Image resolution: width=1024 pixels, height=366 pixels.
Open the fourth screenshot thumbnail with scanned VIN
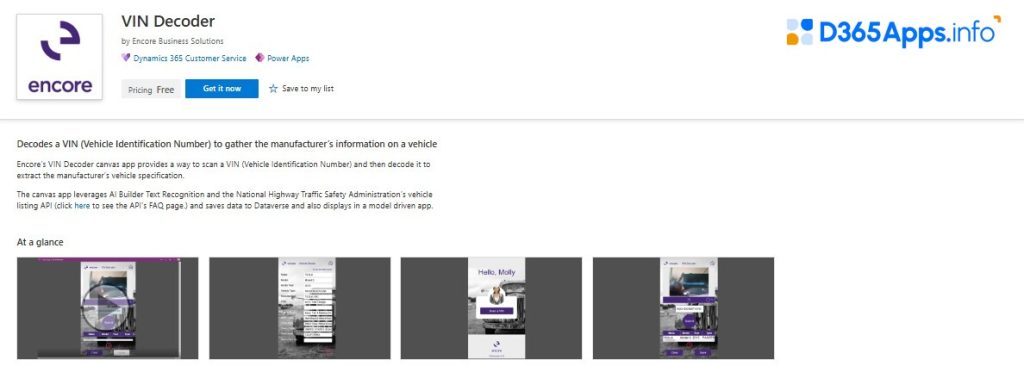[683, 308]
